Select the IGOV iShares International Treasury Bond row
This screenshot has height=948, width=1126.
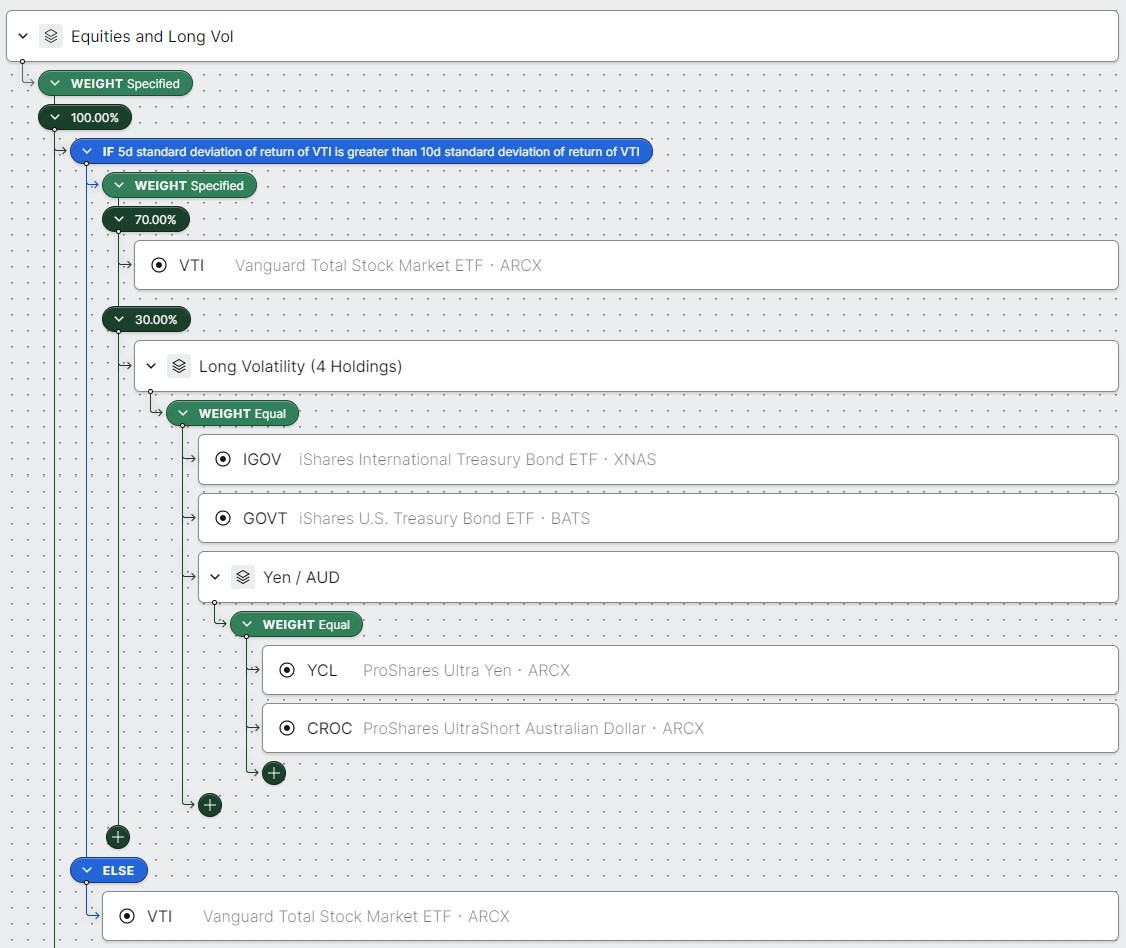click(x=659, y=459)
